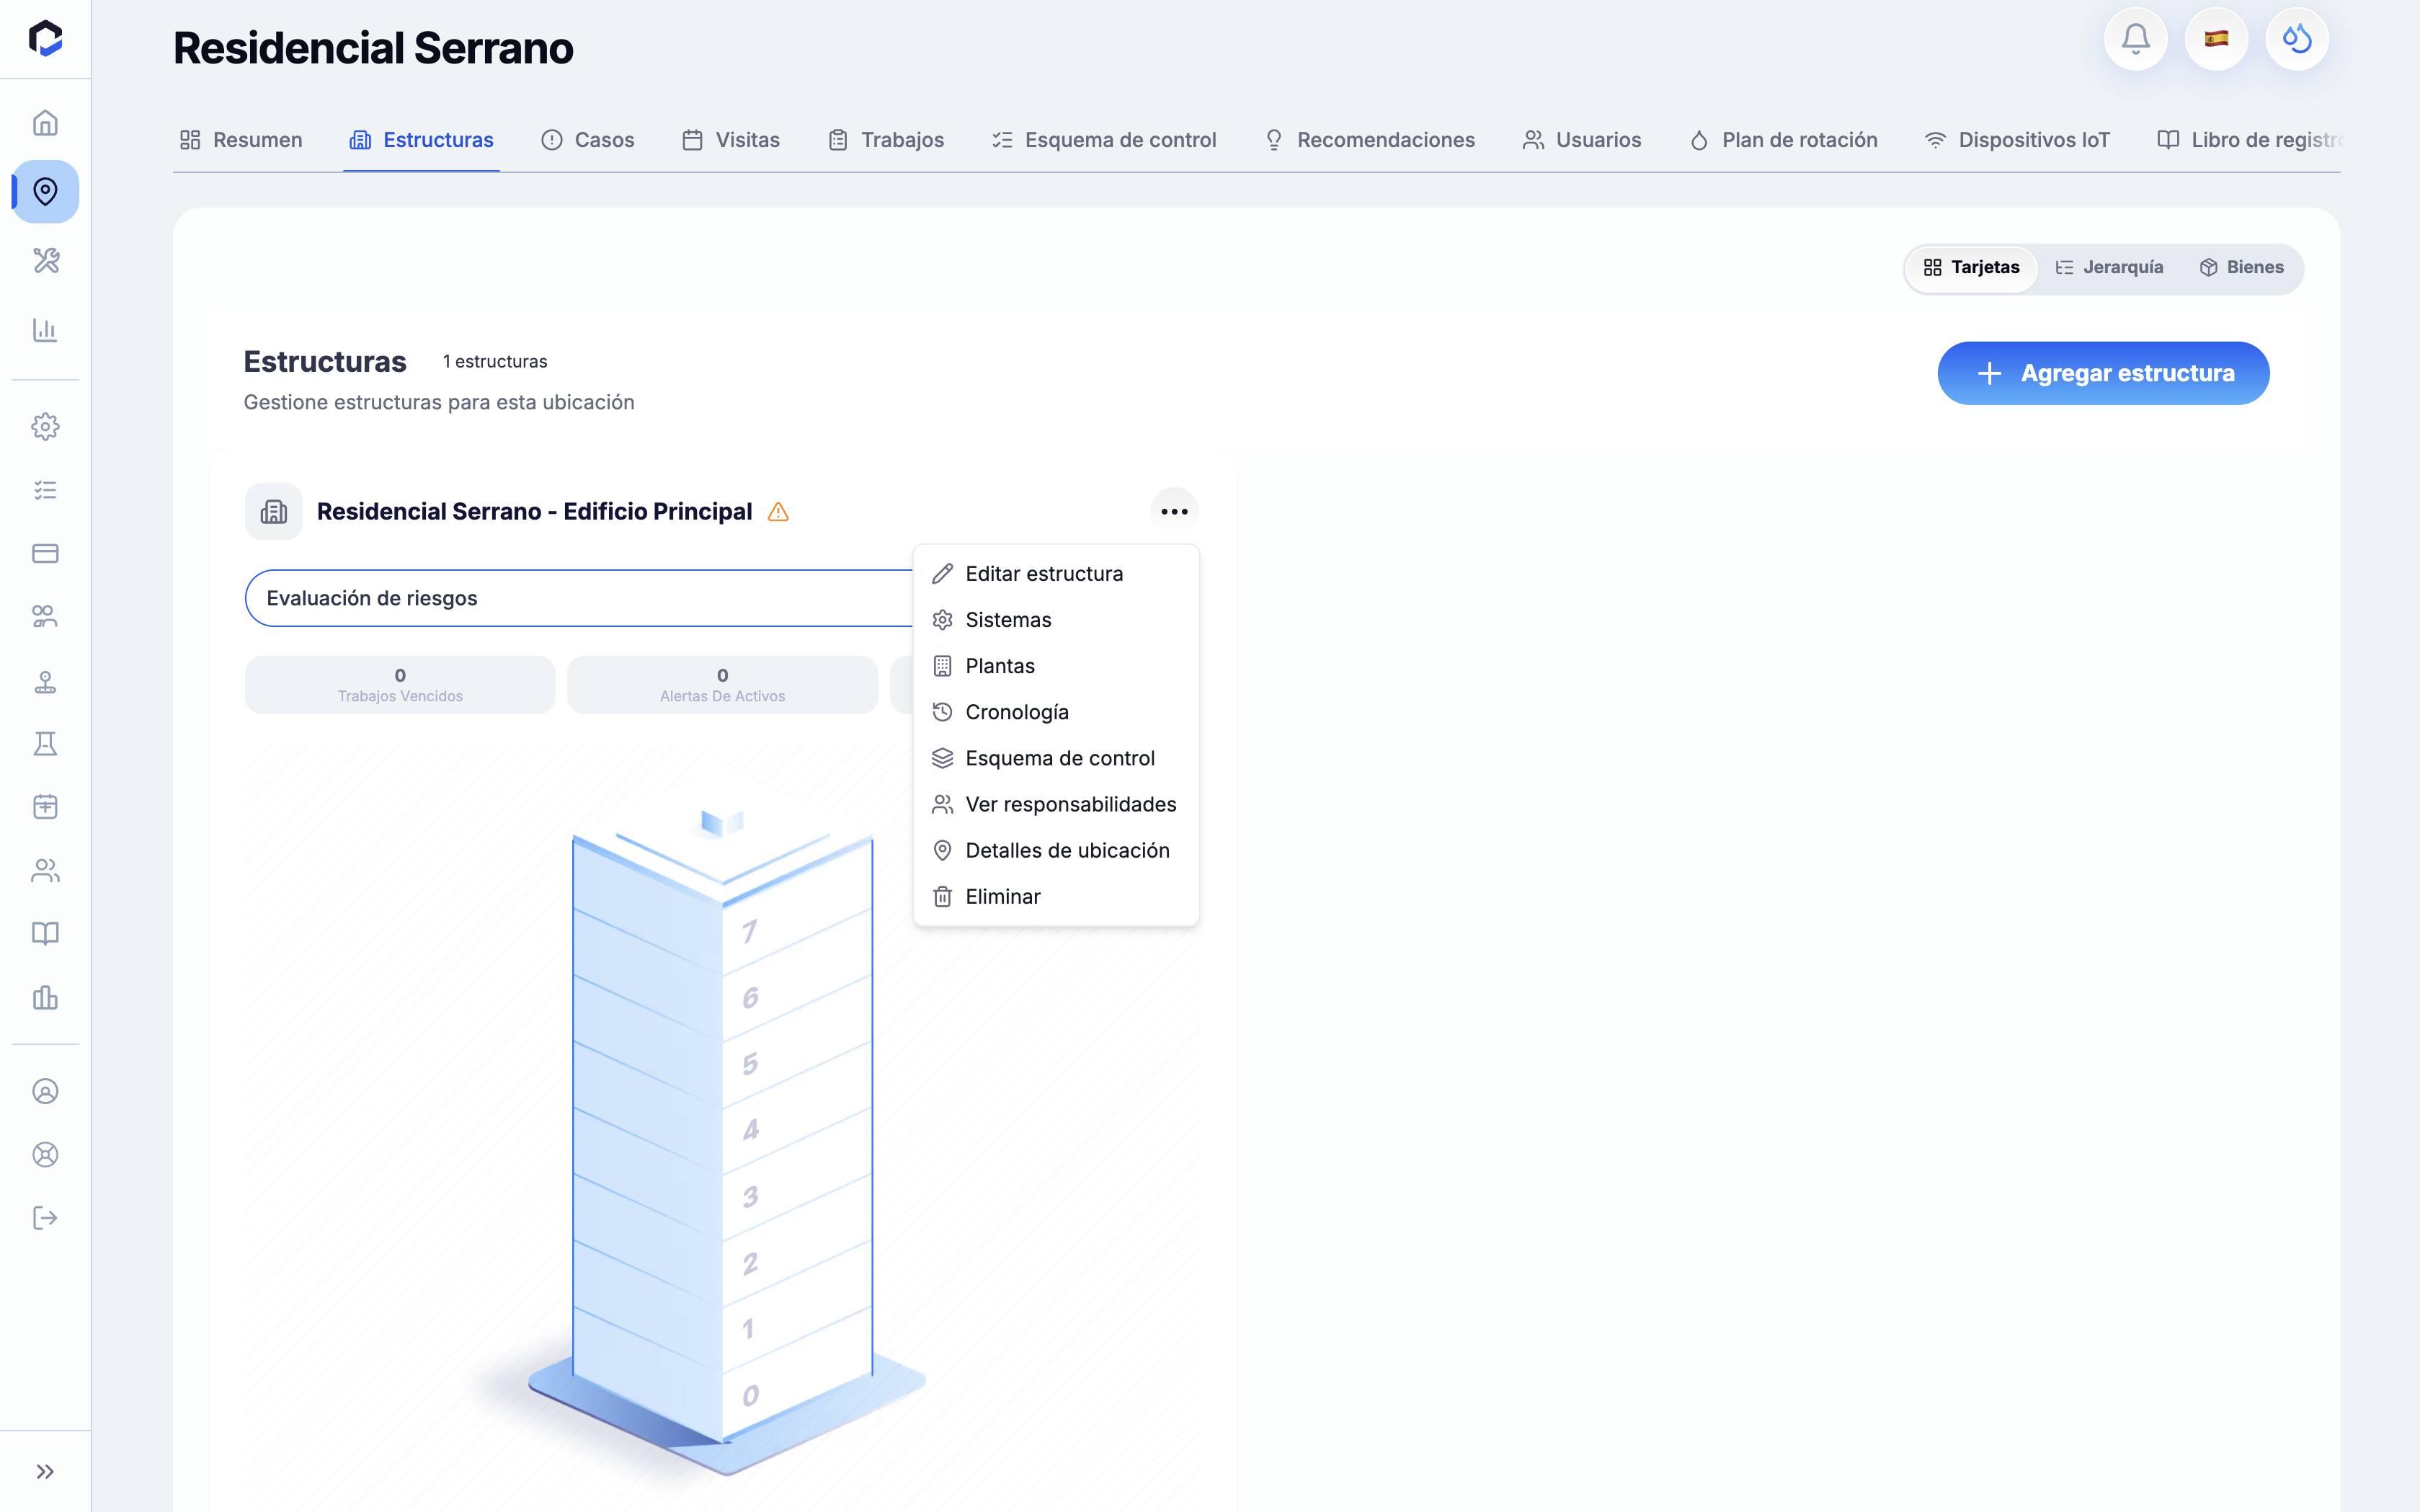Open the users sidebar icon

(45, 870)
